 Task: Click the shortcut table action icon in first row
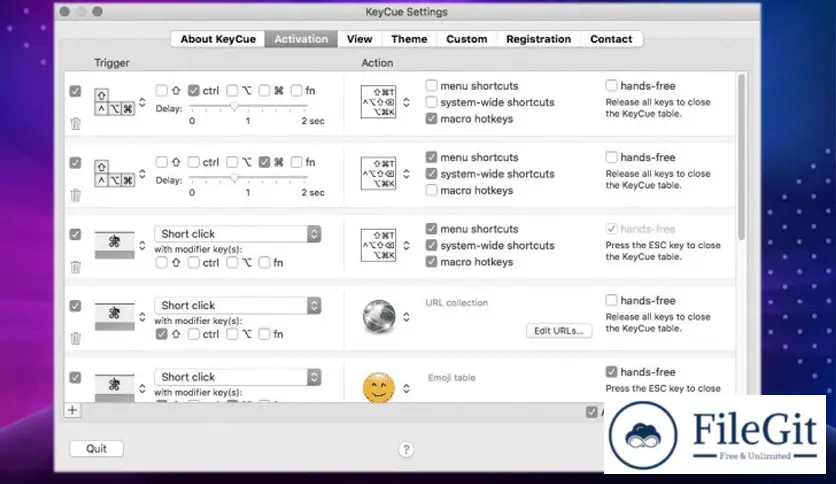[x=378, y=102]
